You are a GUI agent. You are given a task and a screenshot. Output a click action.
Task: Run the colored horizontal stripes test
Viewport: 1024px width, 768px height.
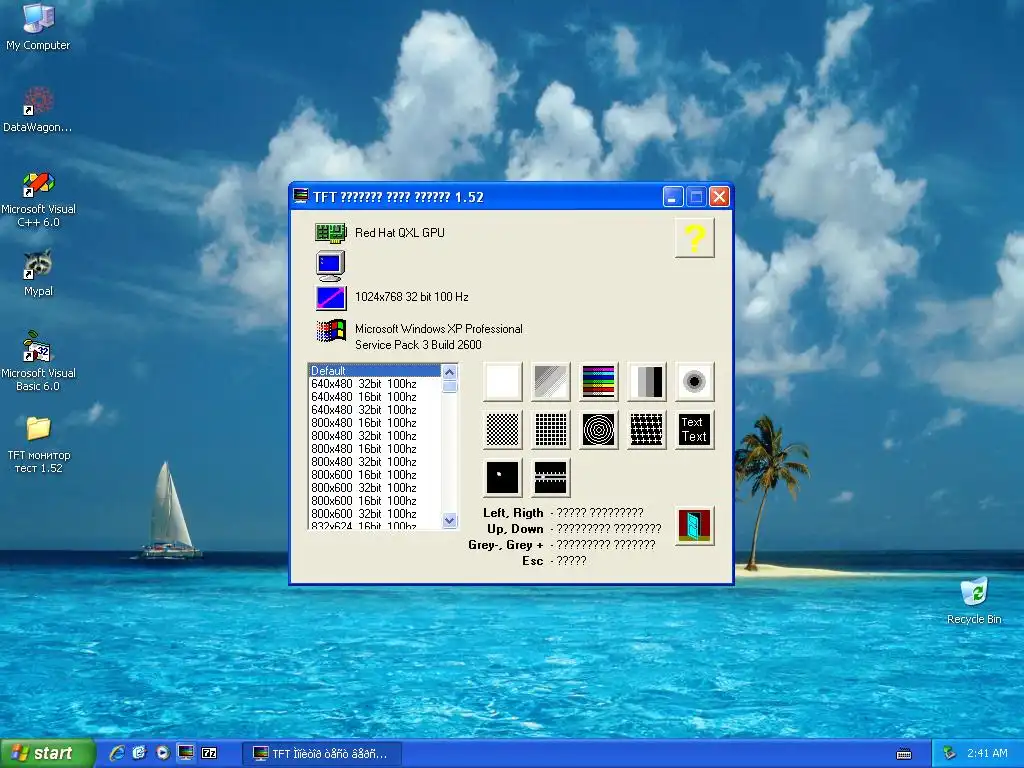tap(599, 381)
